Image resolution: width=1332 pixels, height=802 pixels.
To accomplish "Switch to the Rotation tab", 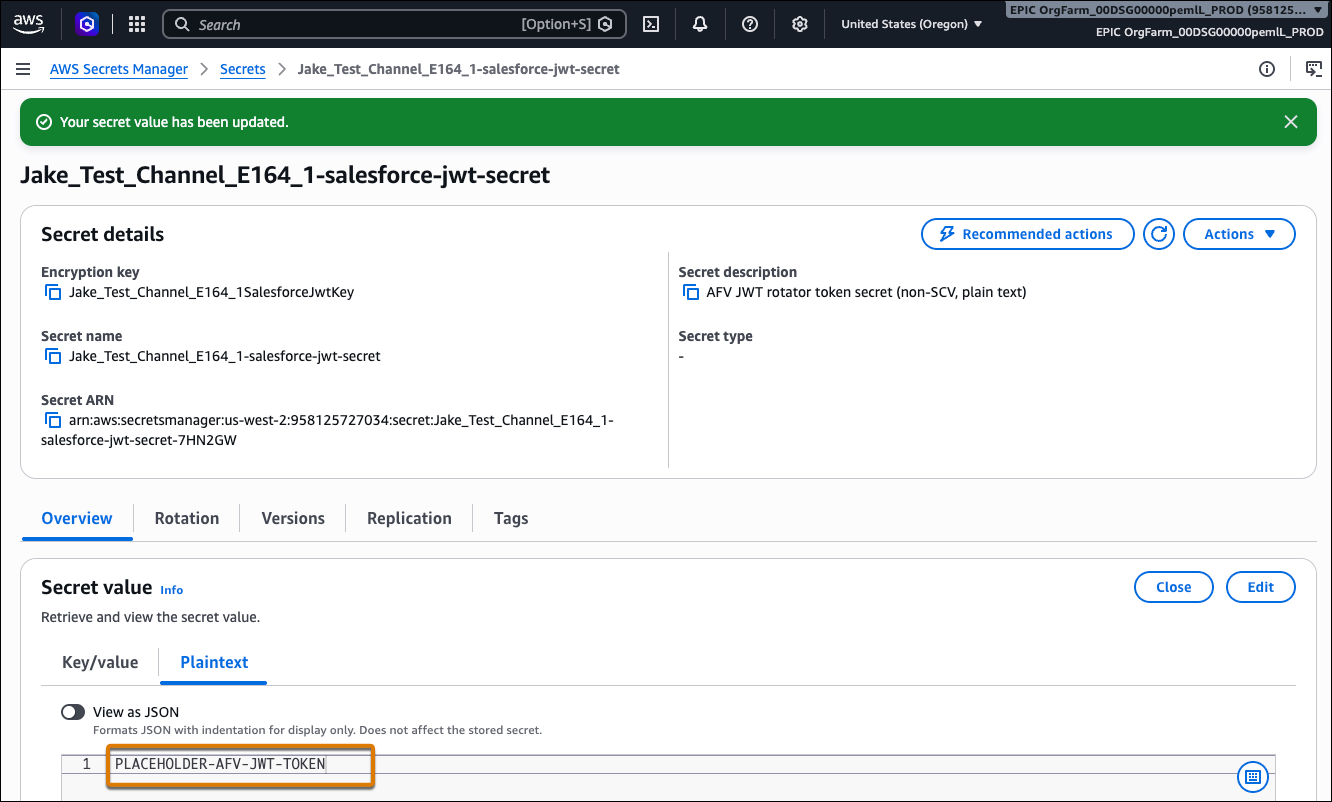I will [187, 518].
